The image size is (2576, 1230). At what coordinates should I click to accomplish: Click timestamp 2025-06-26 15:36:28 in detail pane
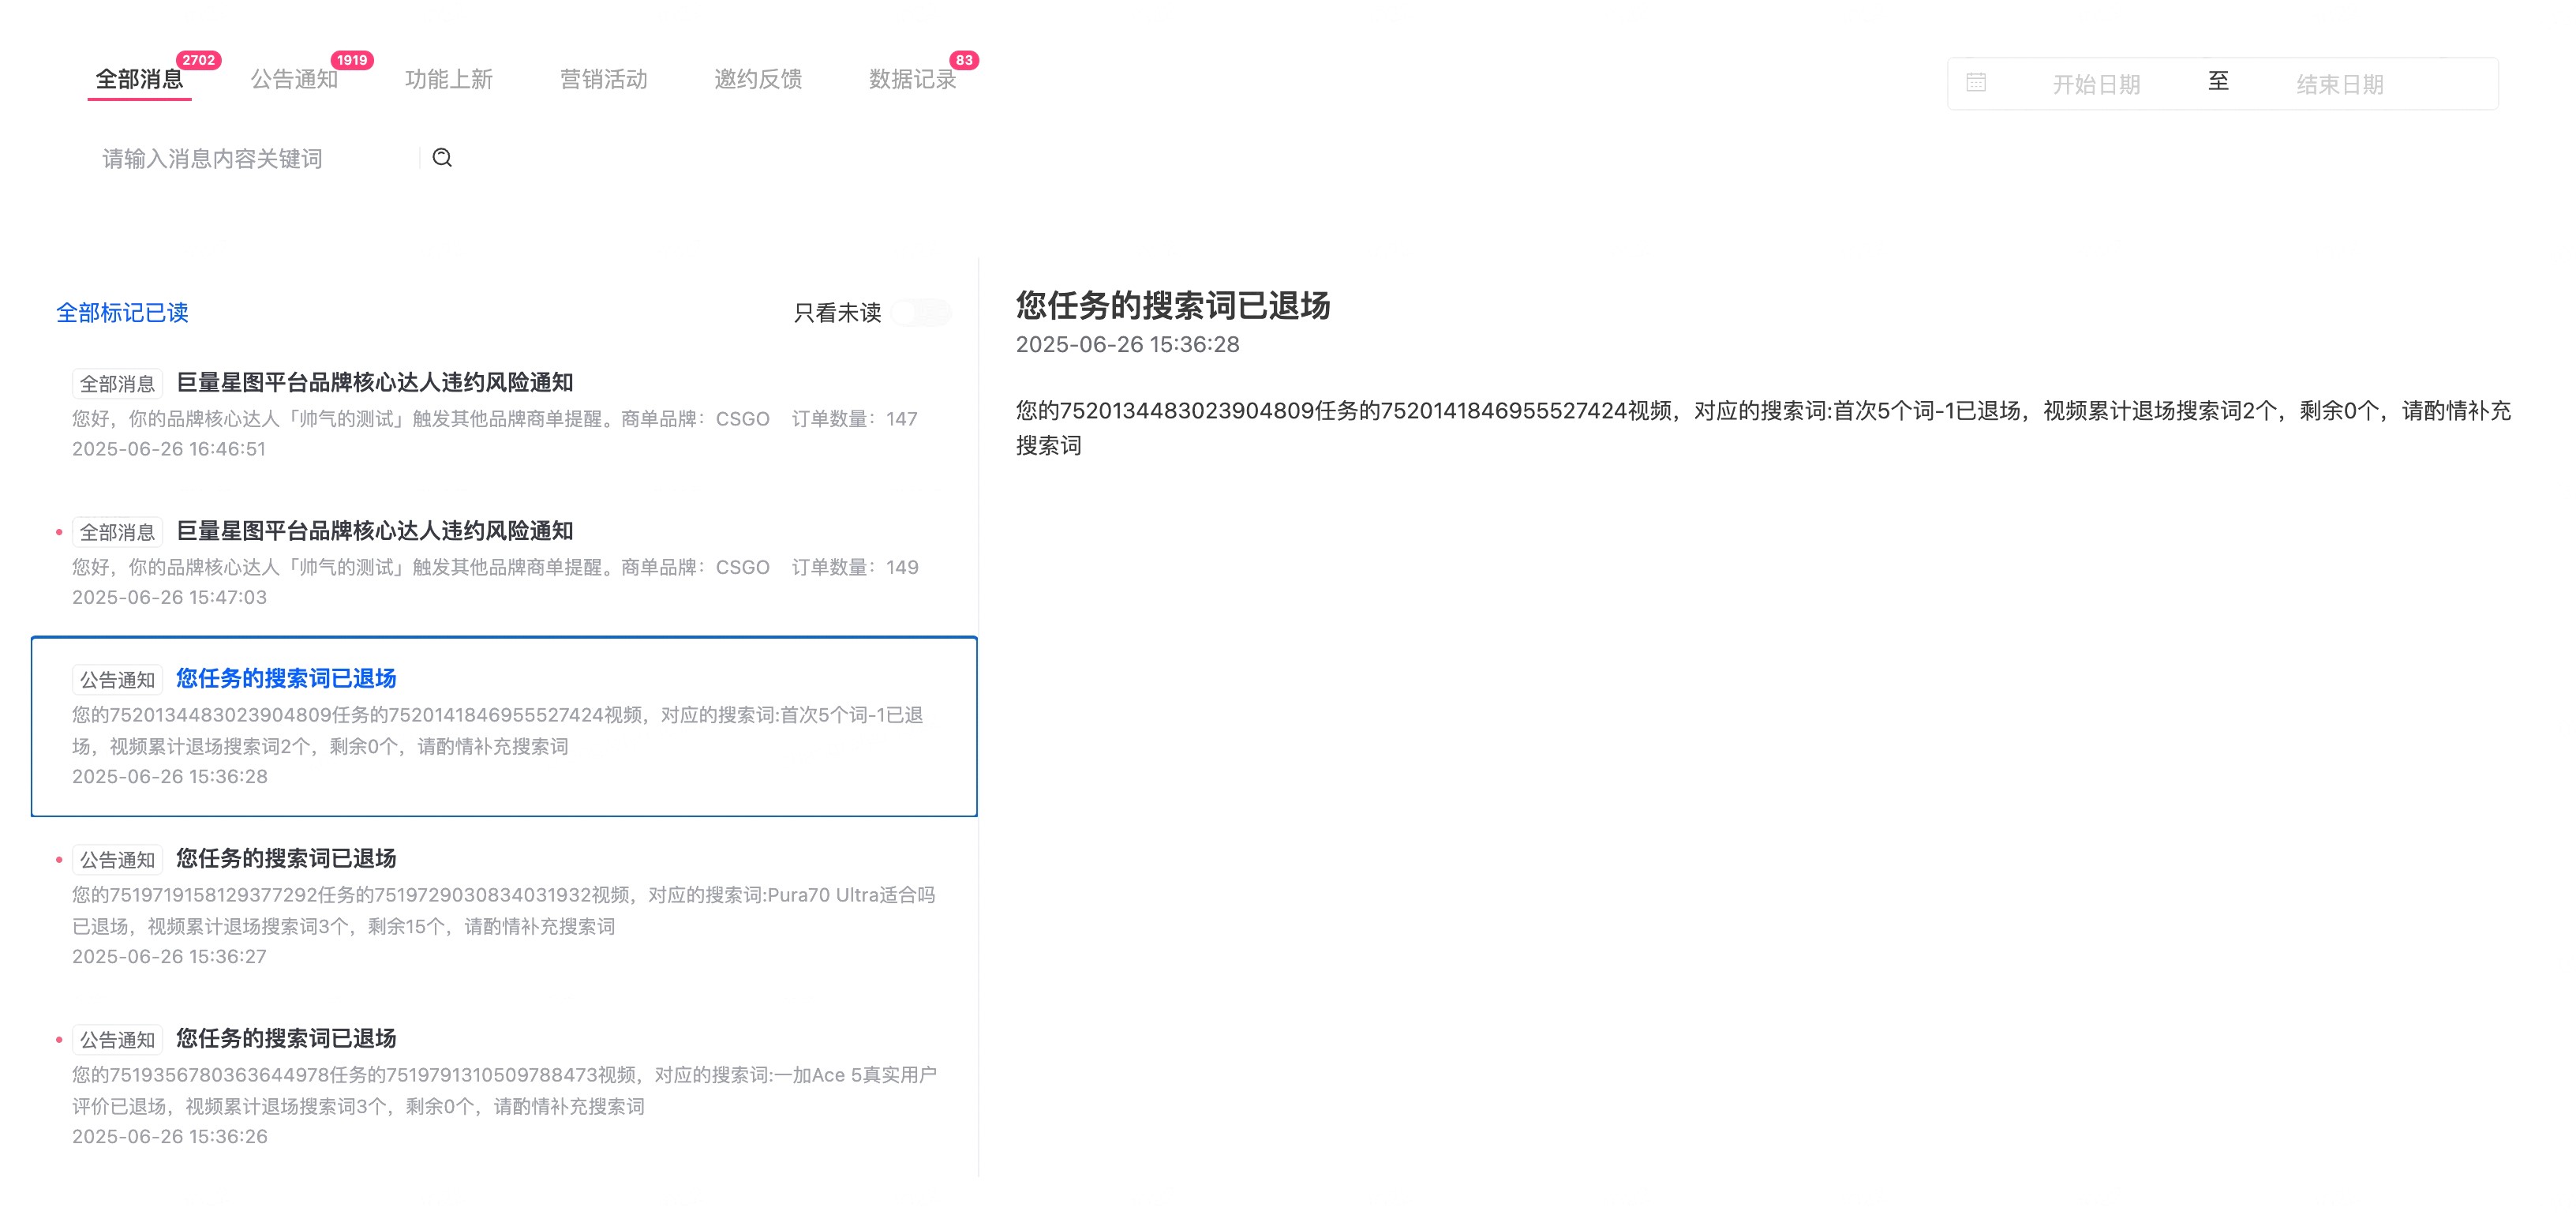[1127, 345]
